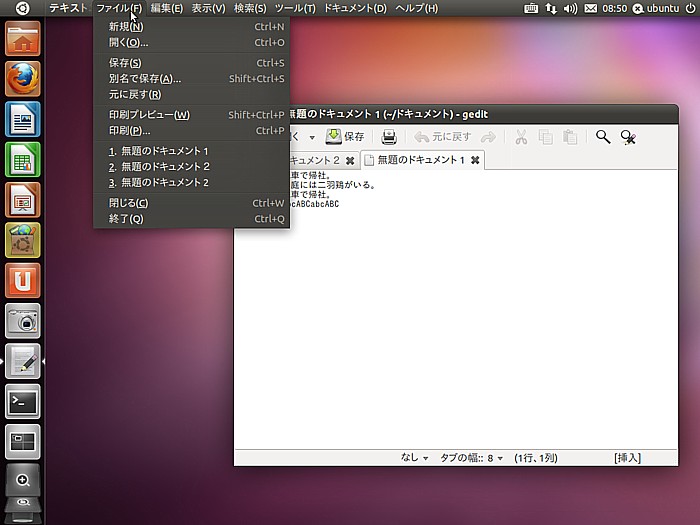The width and height of the screenshot is (700, 525).
Task: Select 新規(N) from the File menu
Action: (x=192, y=27)
